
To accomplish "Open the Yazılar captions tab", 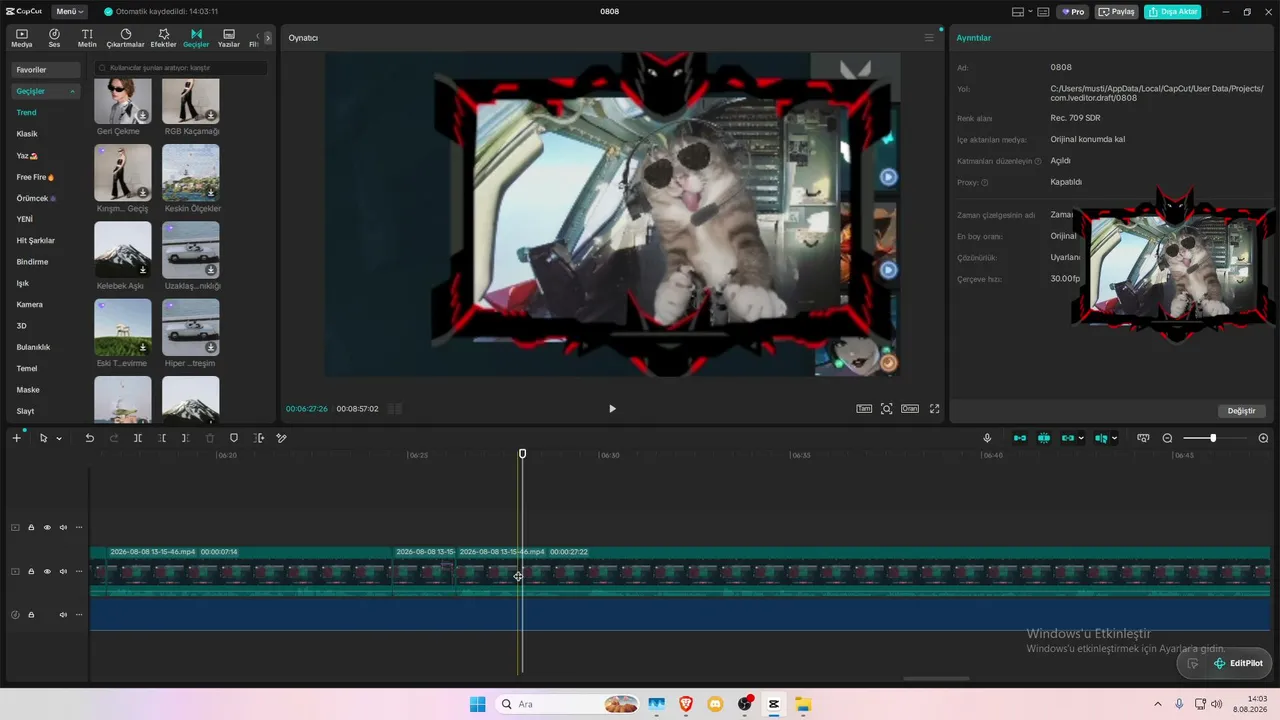I will [229, 38].
